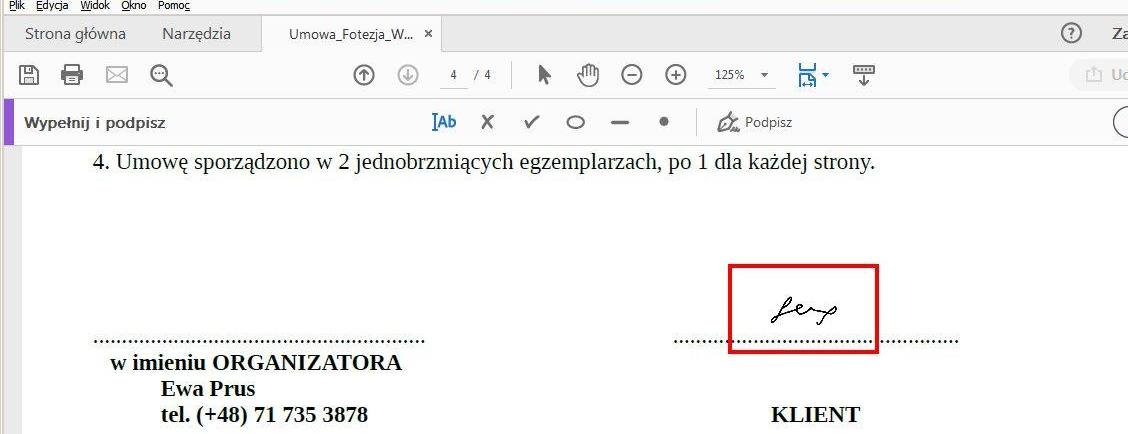Pick the checkmark tool
Image resolution: width=1128 pixels, height=434 pixels.
[531, 122]
